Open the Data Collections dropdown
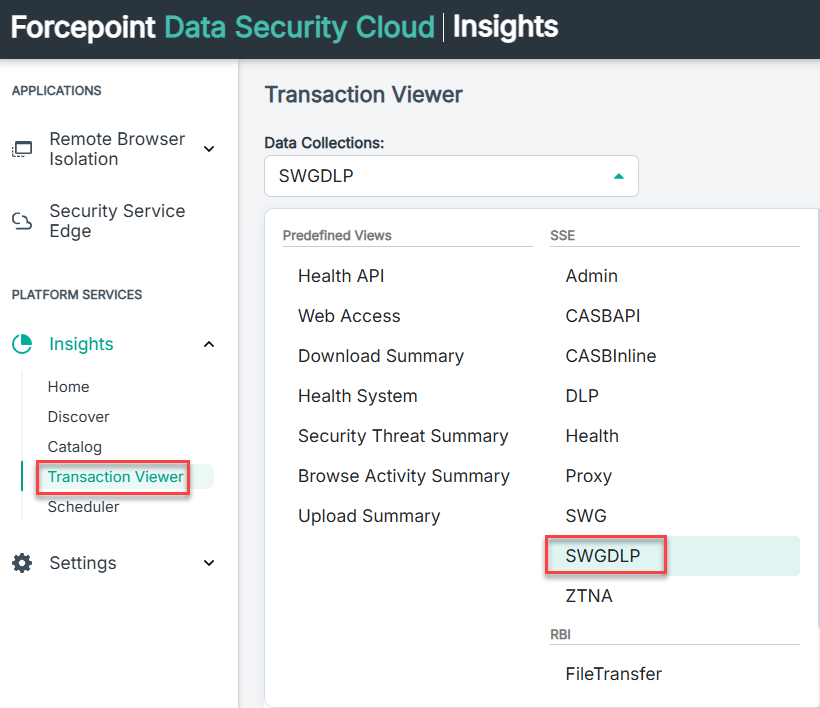This screenshot has height=708, width=820. (451, 176)
